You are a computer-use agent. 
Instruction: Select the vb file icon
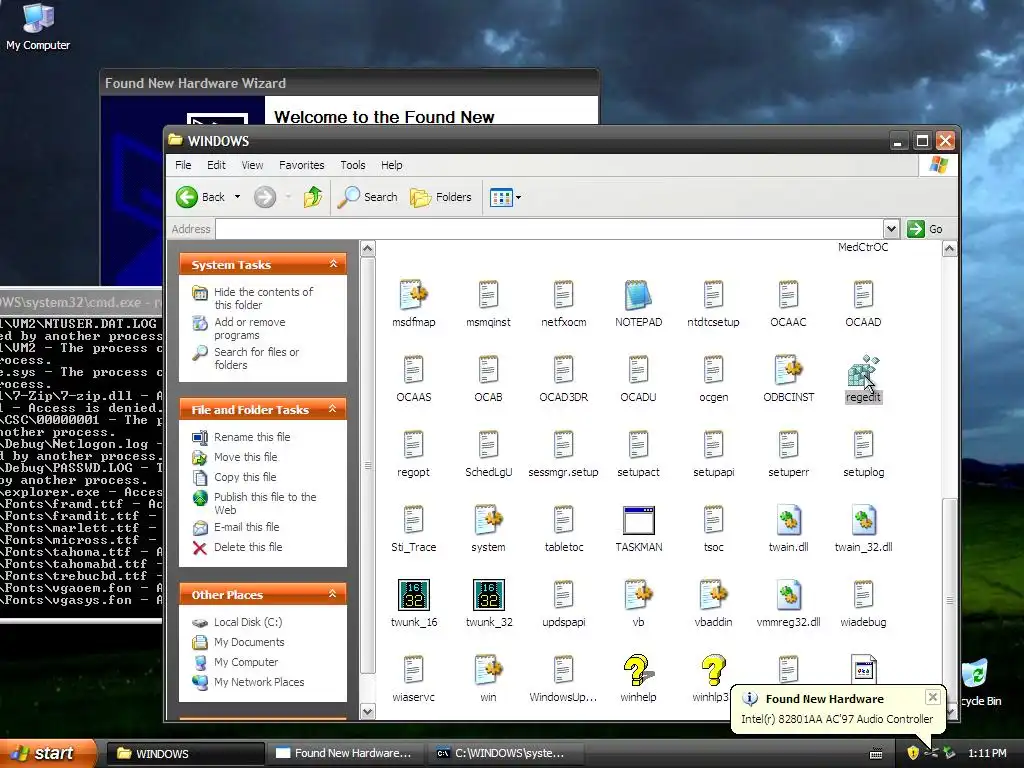pos(638,595)
